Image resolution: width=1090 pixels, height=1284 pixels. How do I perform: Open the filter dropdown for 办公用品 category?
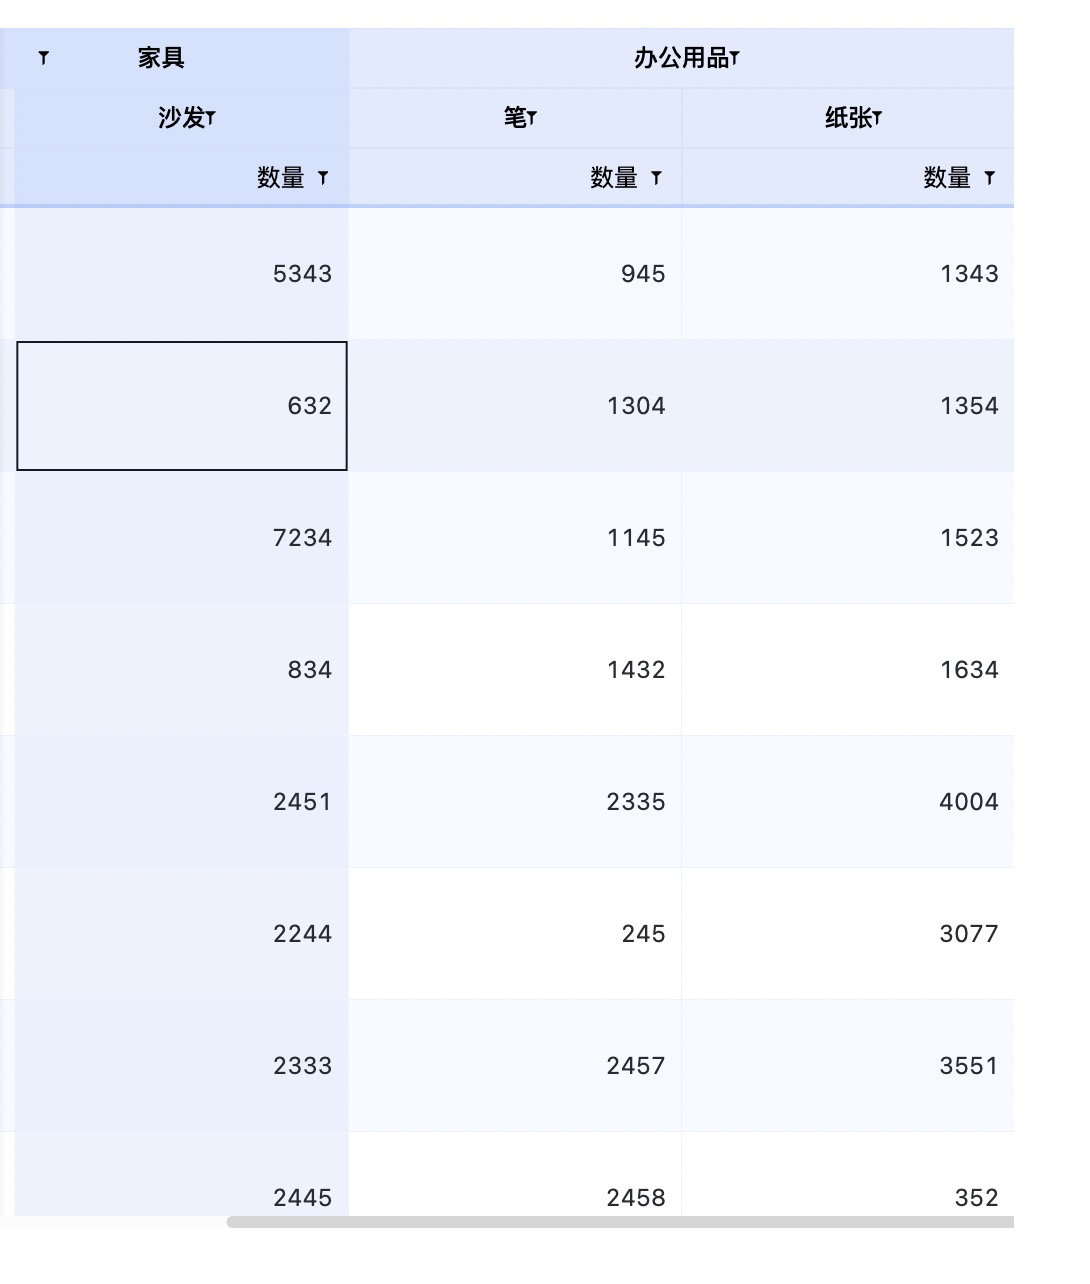tap(737, 58)
